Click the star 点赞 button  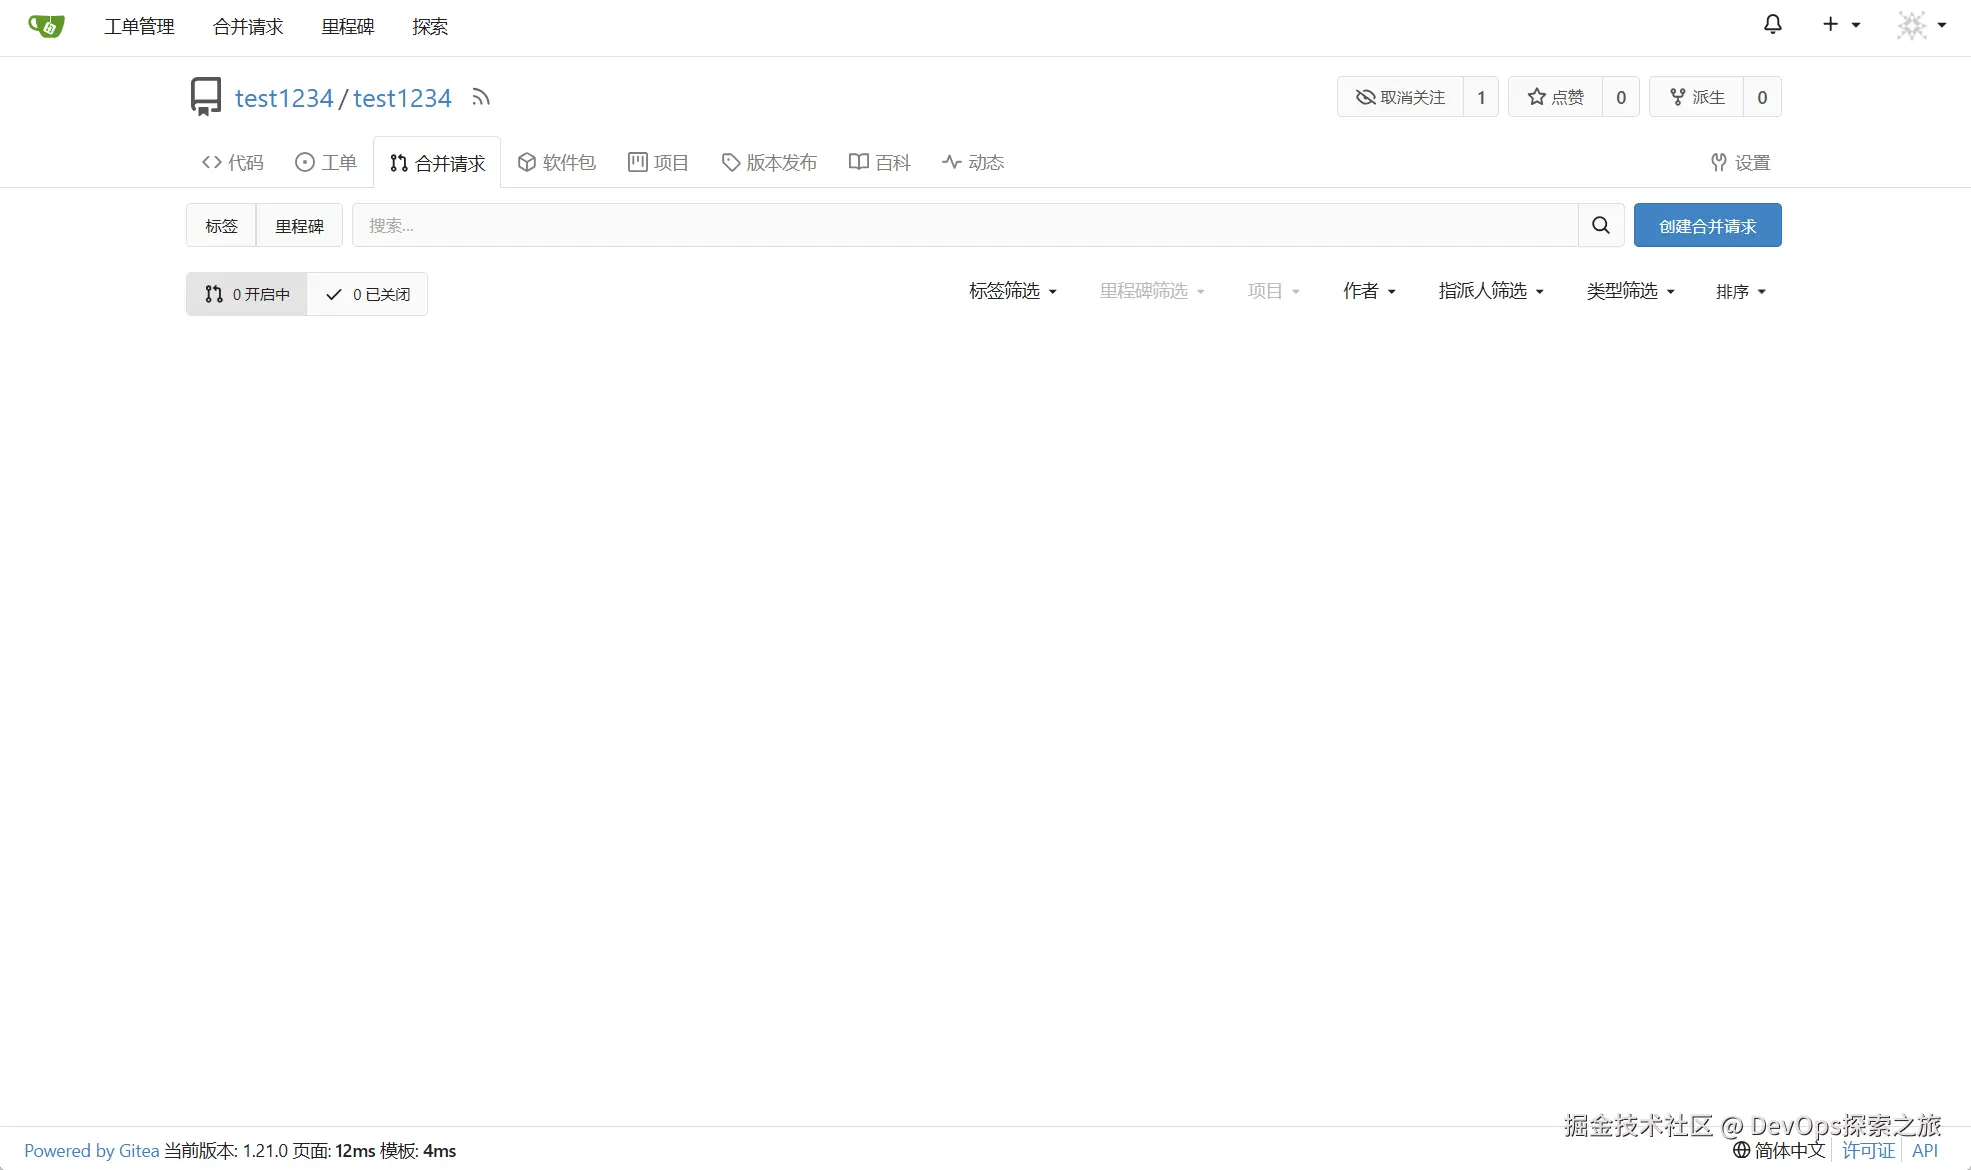[x=1555, y=97]
